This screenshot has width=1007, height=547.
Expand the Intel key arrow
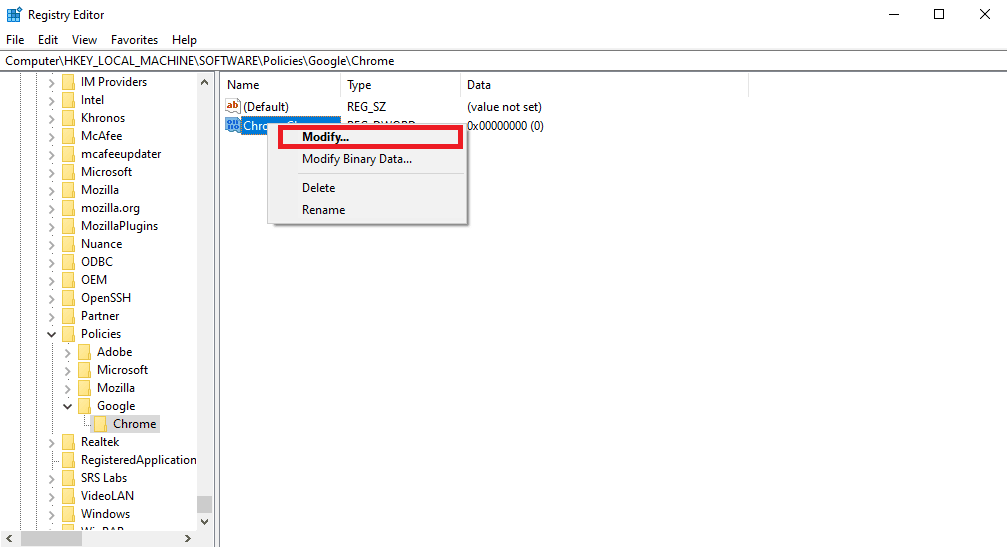(x=51, y=100)
